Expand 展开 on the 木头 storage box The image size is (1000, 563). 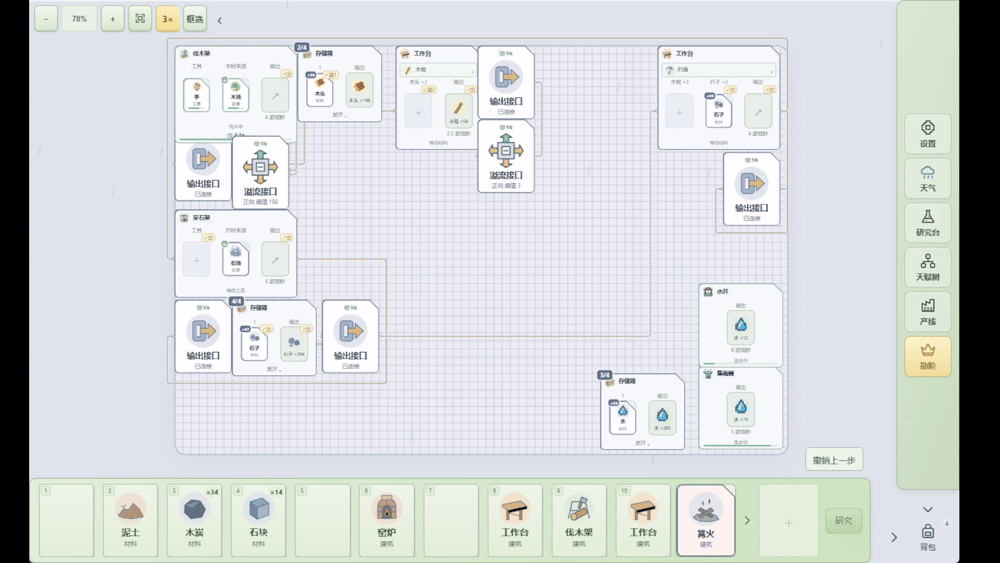tap(339, 115)
